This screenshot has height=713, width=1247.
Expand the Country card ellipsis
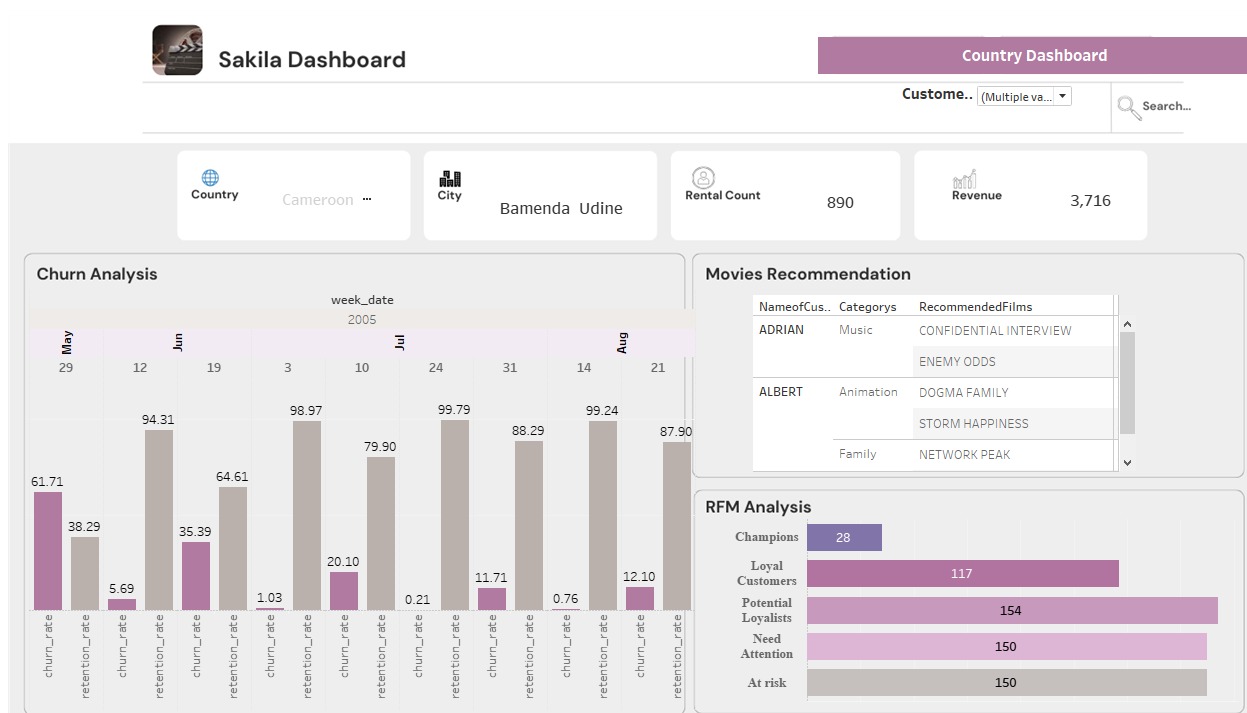[x=367, y=199]
